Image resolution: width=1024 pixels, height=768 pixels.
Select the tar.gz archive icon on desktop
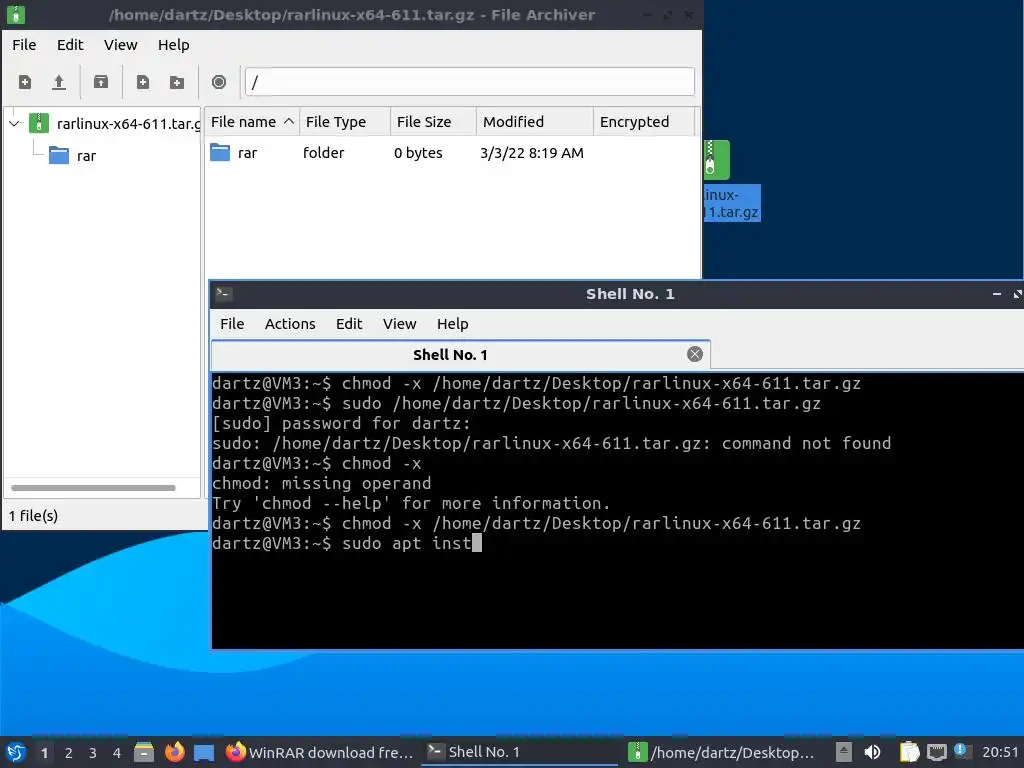tap(716, 160)
